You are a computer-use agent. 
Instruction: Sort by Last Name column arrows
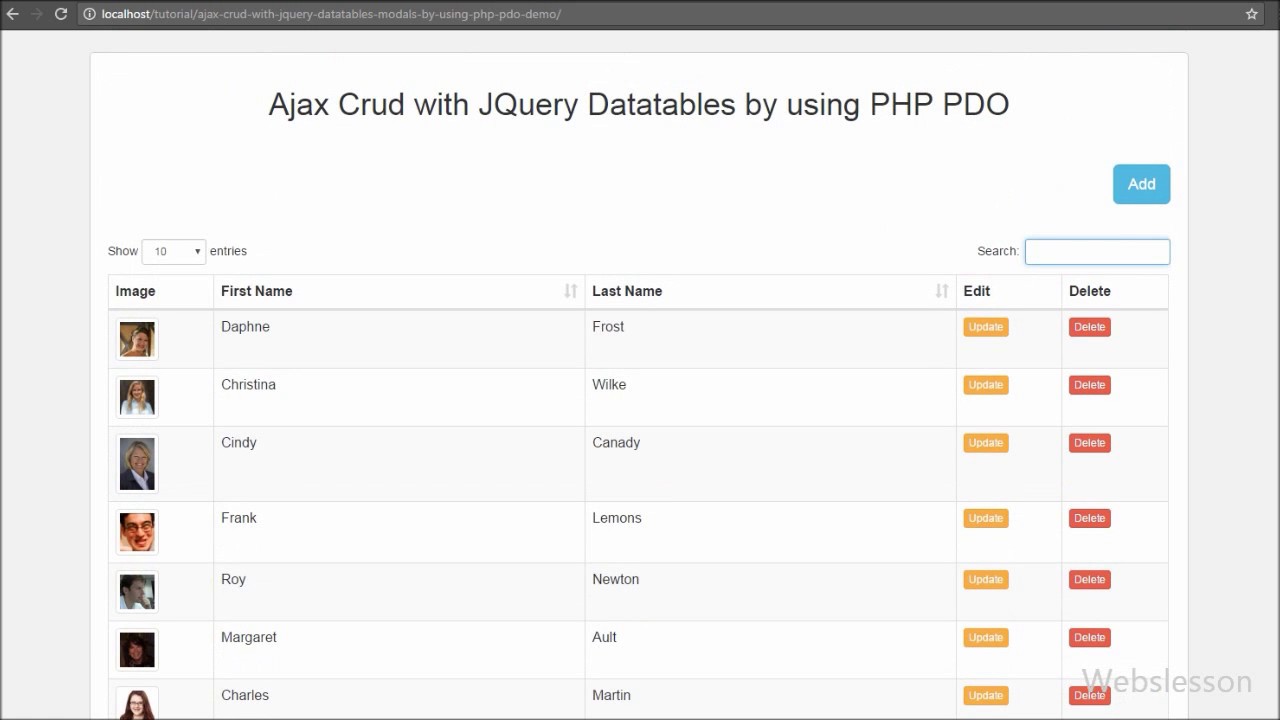[941, 291]
